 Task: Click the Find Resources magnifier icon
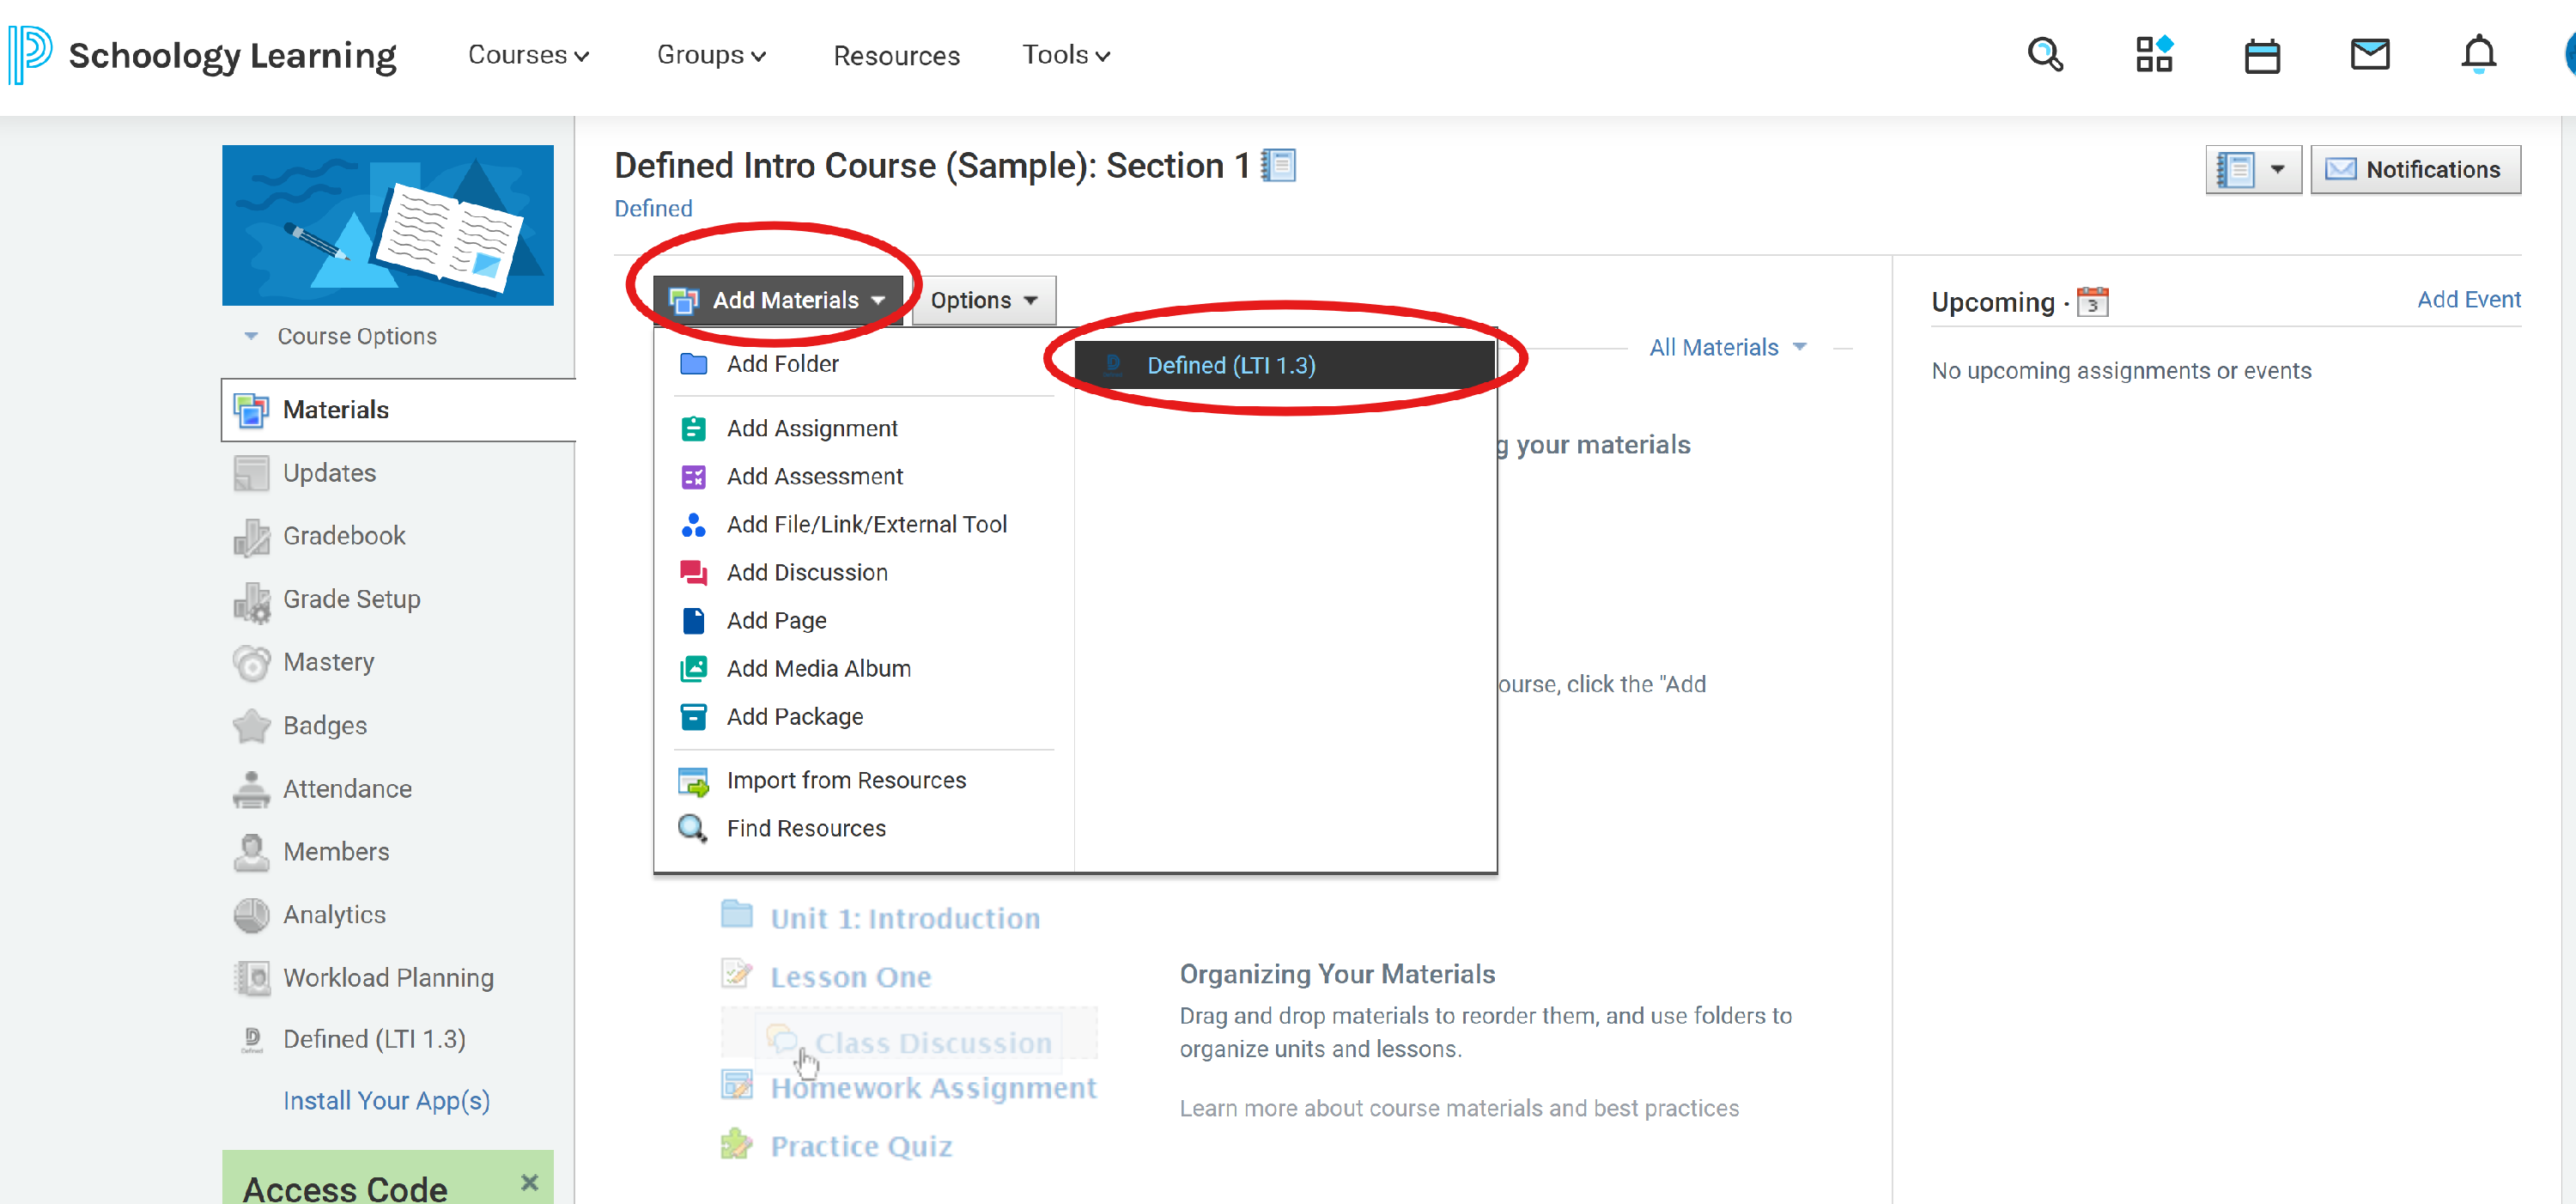click(x=692, y=828)
